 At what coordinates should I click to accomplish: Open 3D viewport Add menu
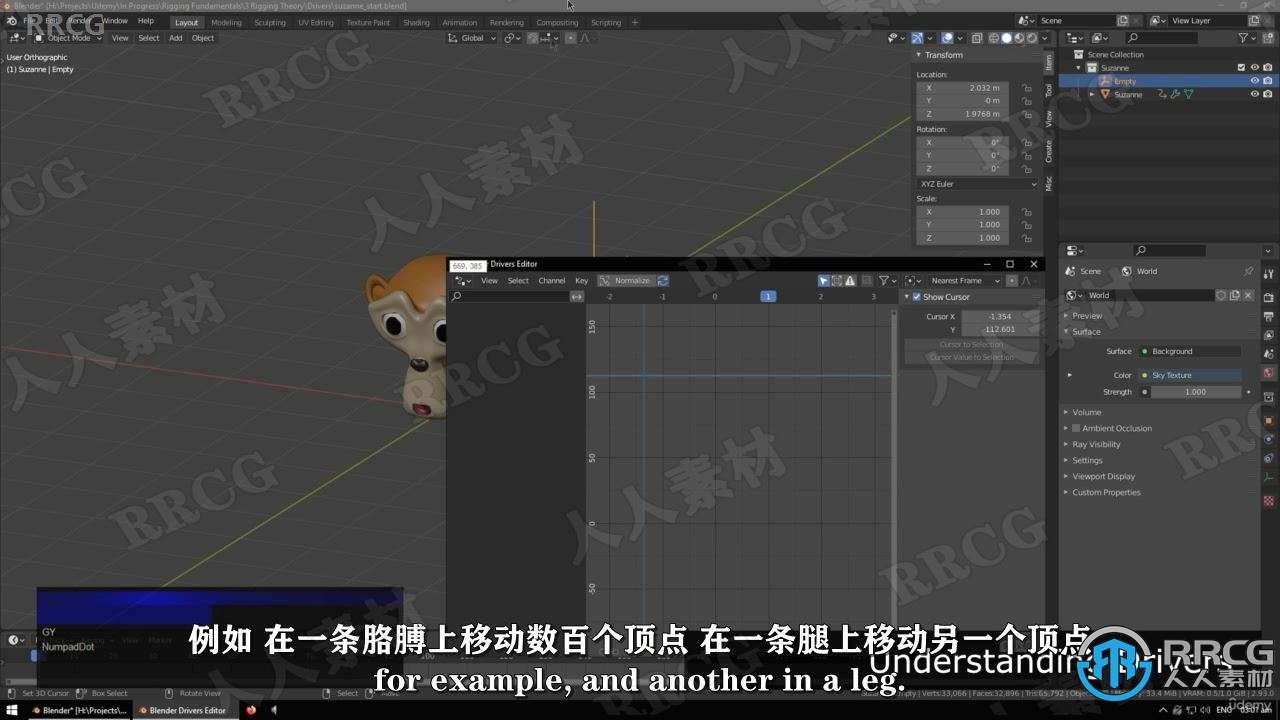(x=176, y=38)
